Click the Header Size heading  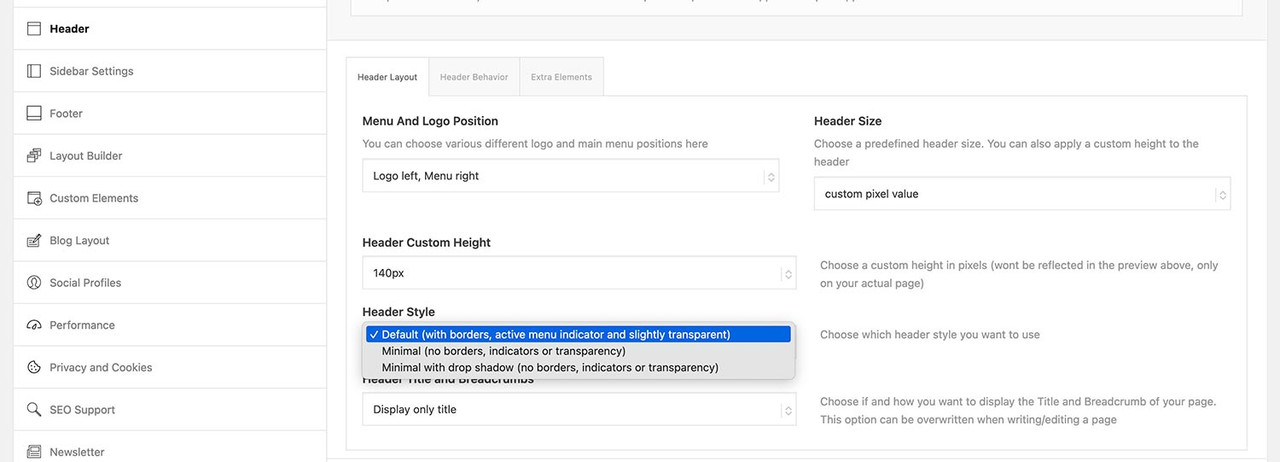click(848, 121)
